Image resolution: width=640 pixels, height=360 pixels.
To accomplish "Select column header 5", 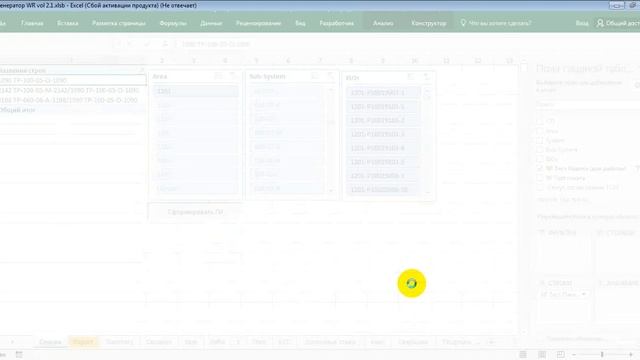I will (256, 61).
